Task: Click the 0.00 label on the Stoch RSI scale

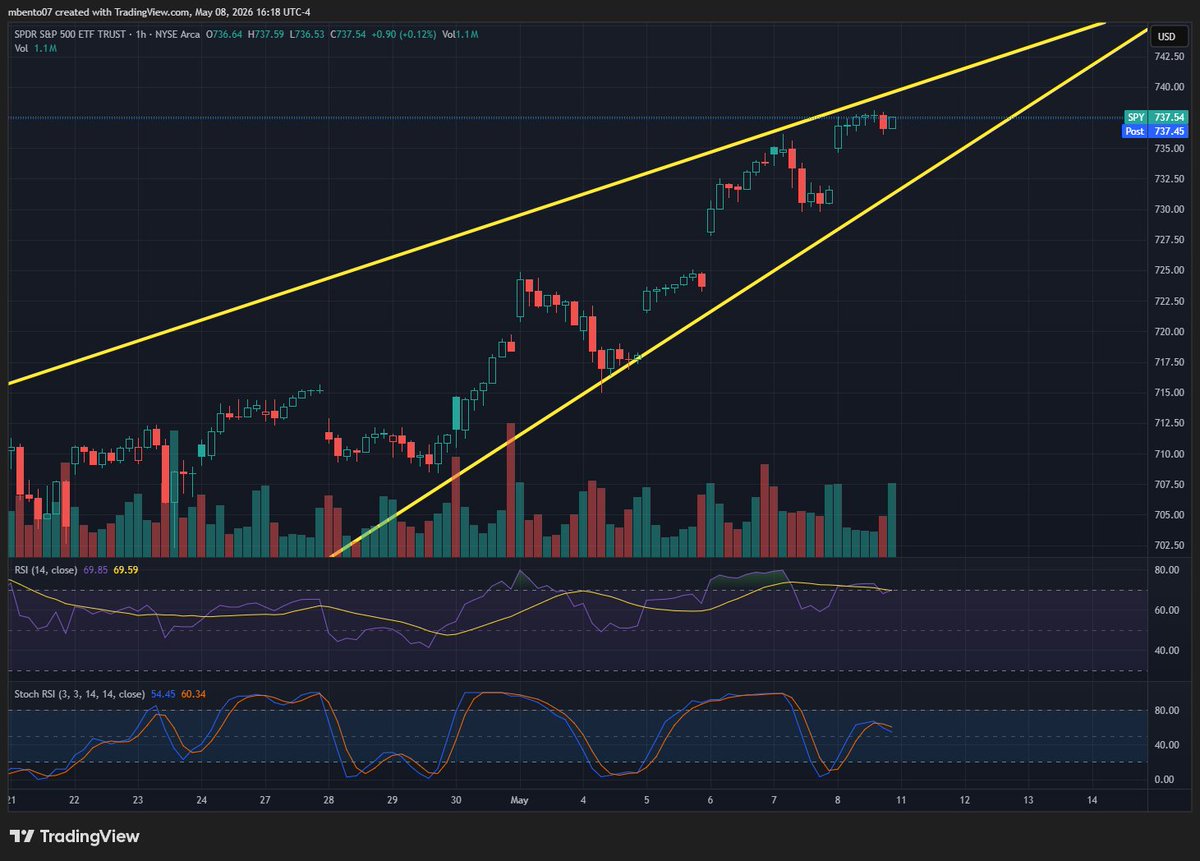Action: (1164, 779)
